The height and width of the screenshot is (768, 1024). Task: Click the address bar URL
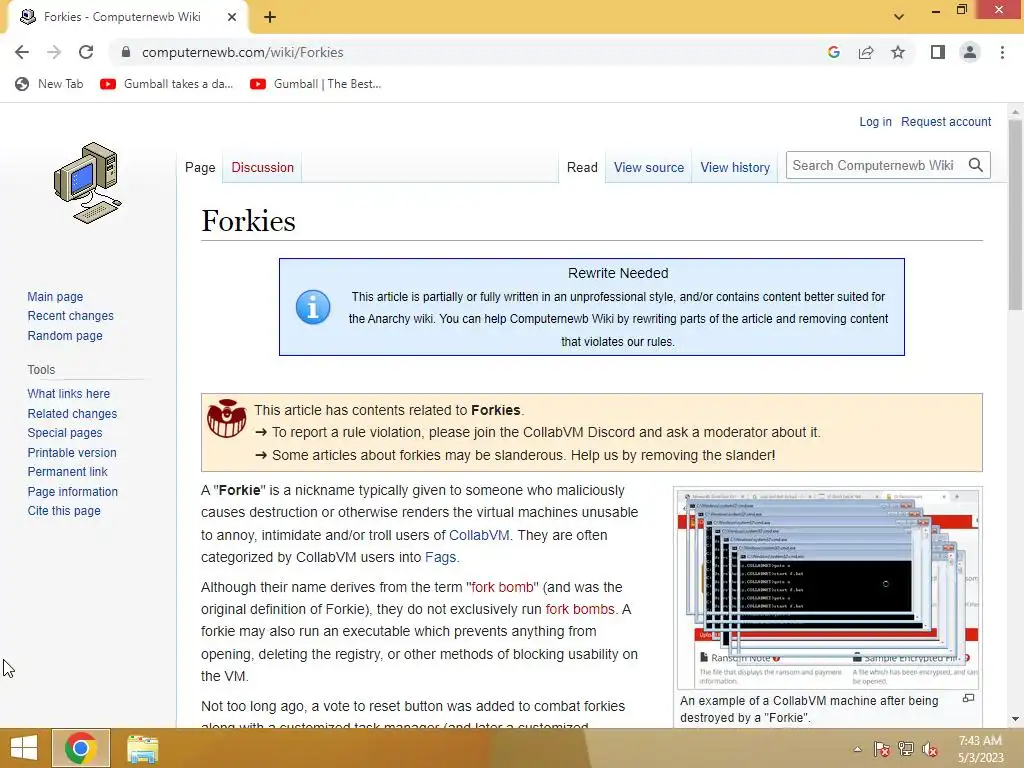pyautogui.click(x=242, y=52)
